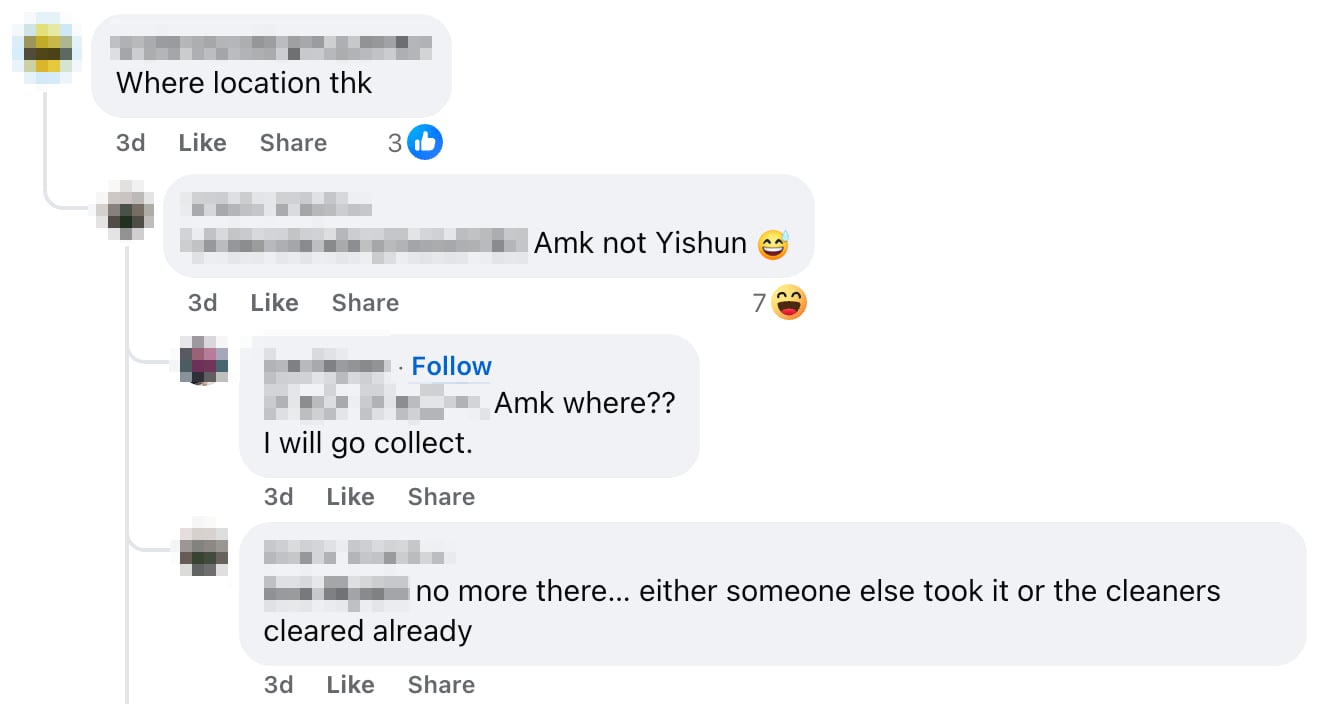
Task: Share the "cleaners cleared already" reply
Action: [441, 685]
